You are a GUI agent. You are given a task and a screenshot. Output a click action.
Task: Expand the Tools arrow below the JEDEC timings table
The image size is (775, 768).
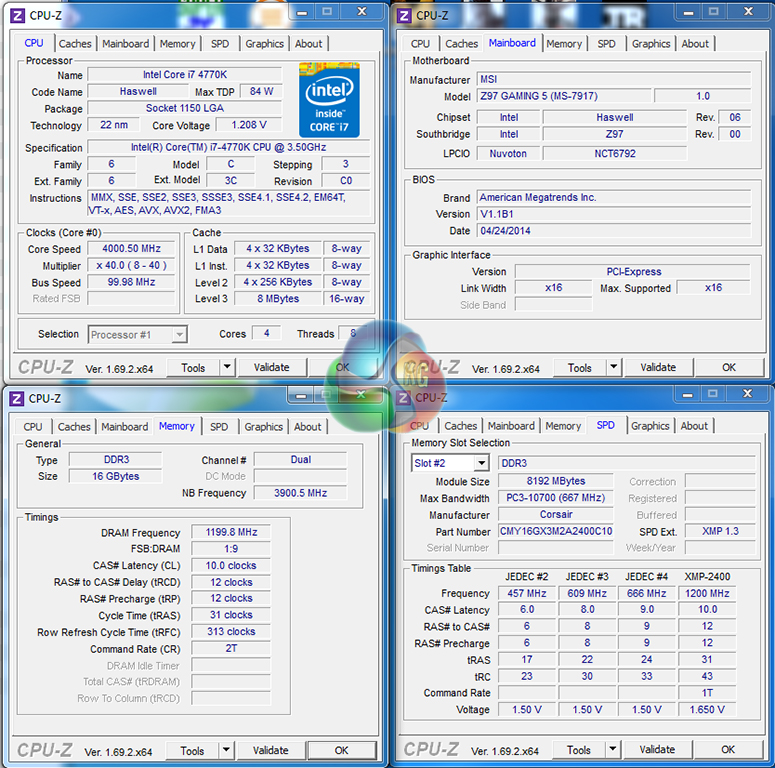tap(613, 750)
